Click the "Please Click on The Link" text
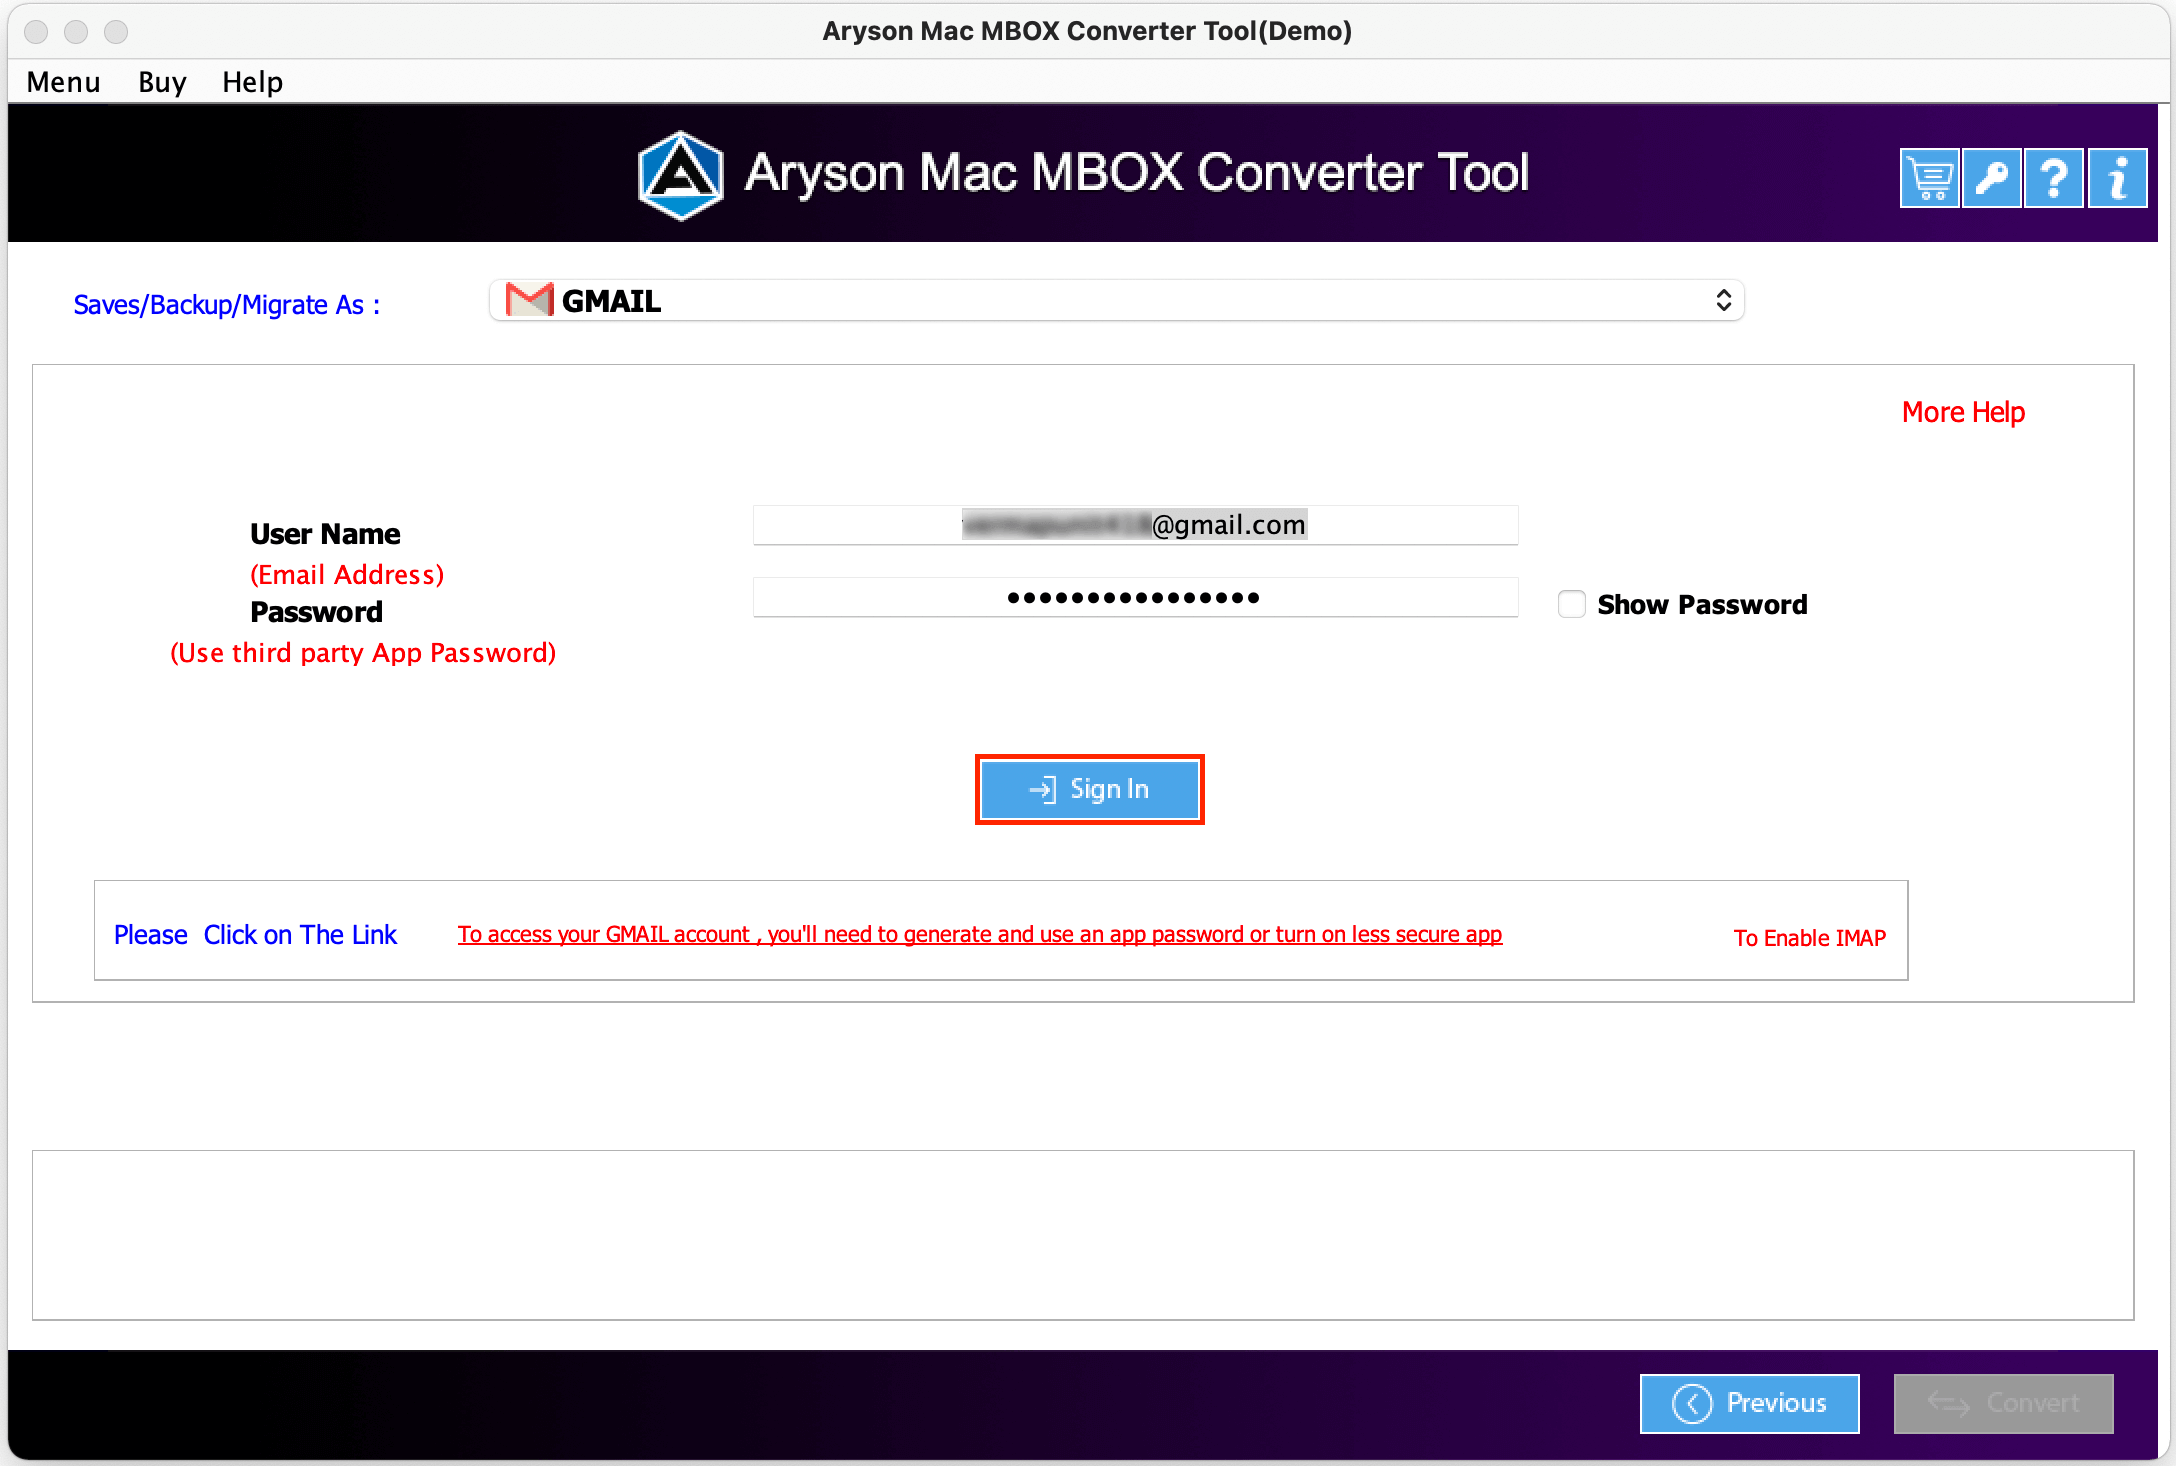 [x=255, y=935]
